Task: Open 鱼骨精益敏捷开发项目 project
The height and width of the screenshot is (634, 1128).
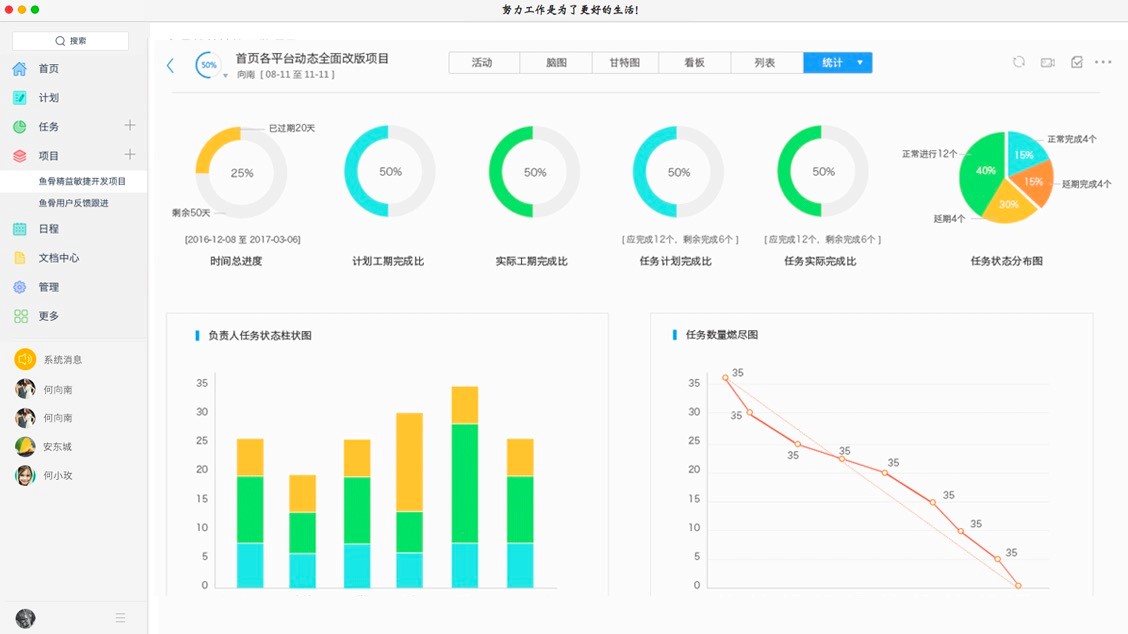Action: (82, 181)
